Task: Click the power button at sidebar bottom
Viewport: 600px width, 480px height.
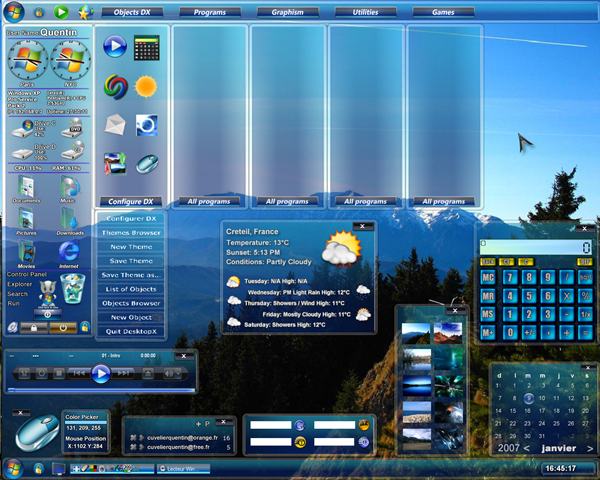Action: point(63,328)
